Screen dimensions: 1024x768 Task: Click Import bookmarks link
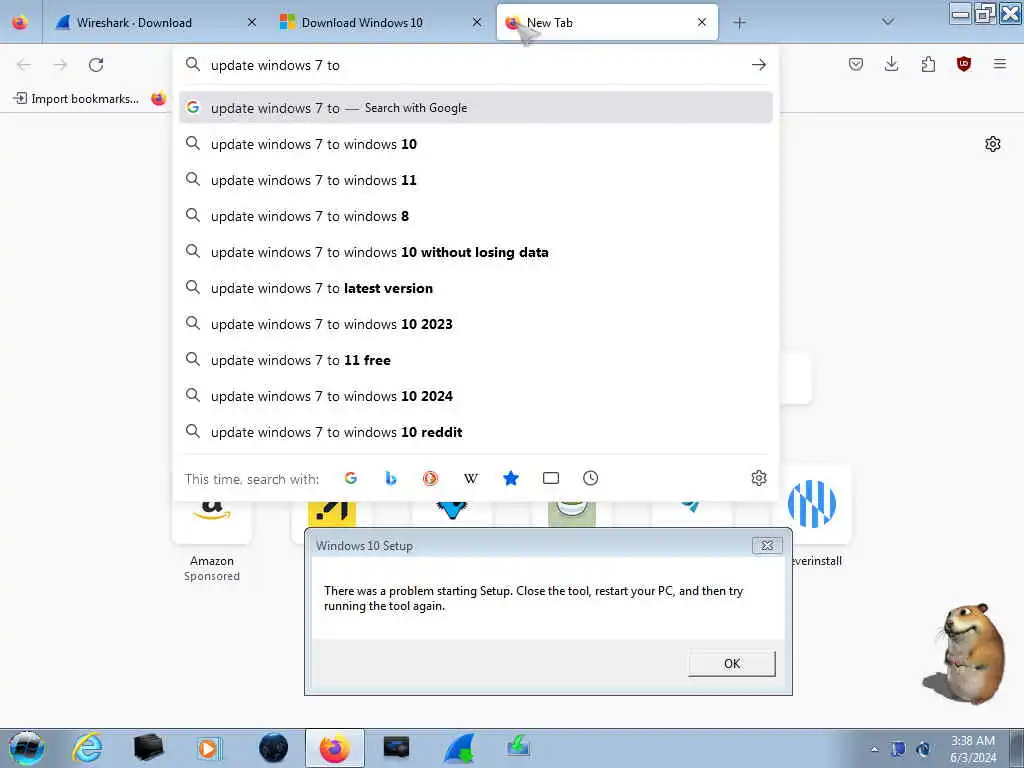click(x=76, y=99)
